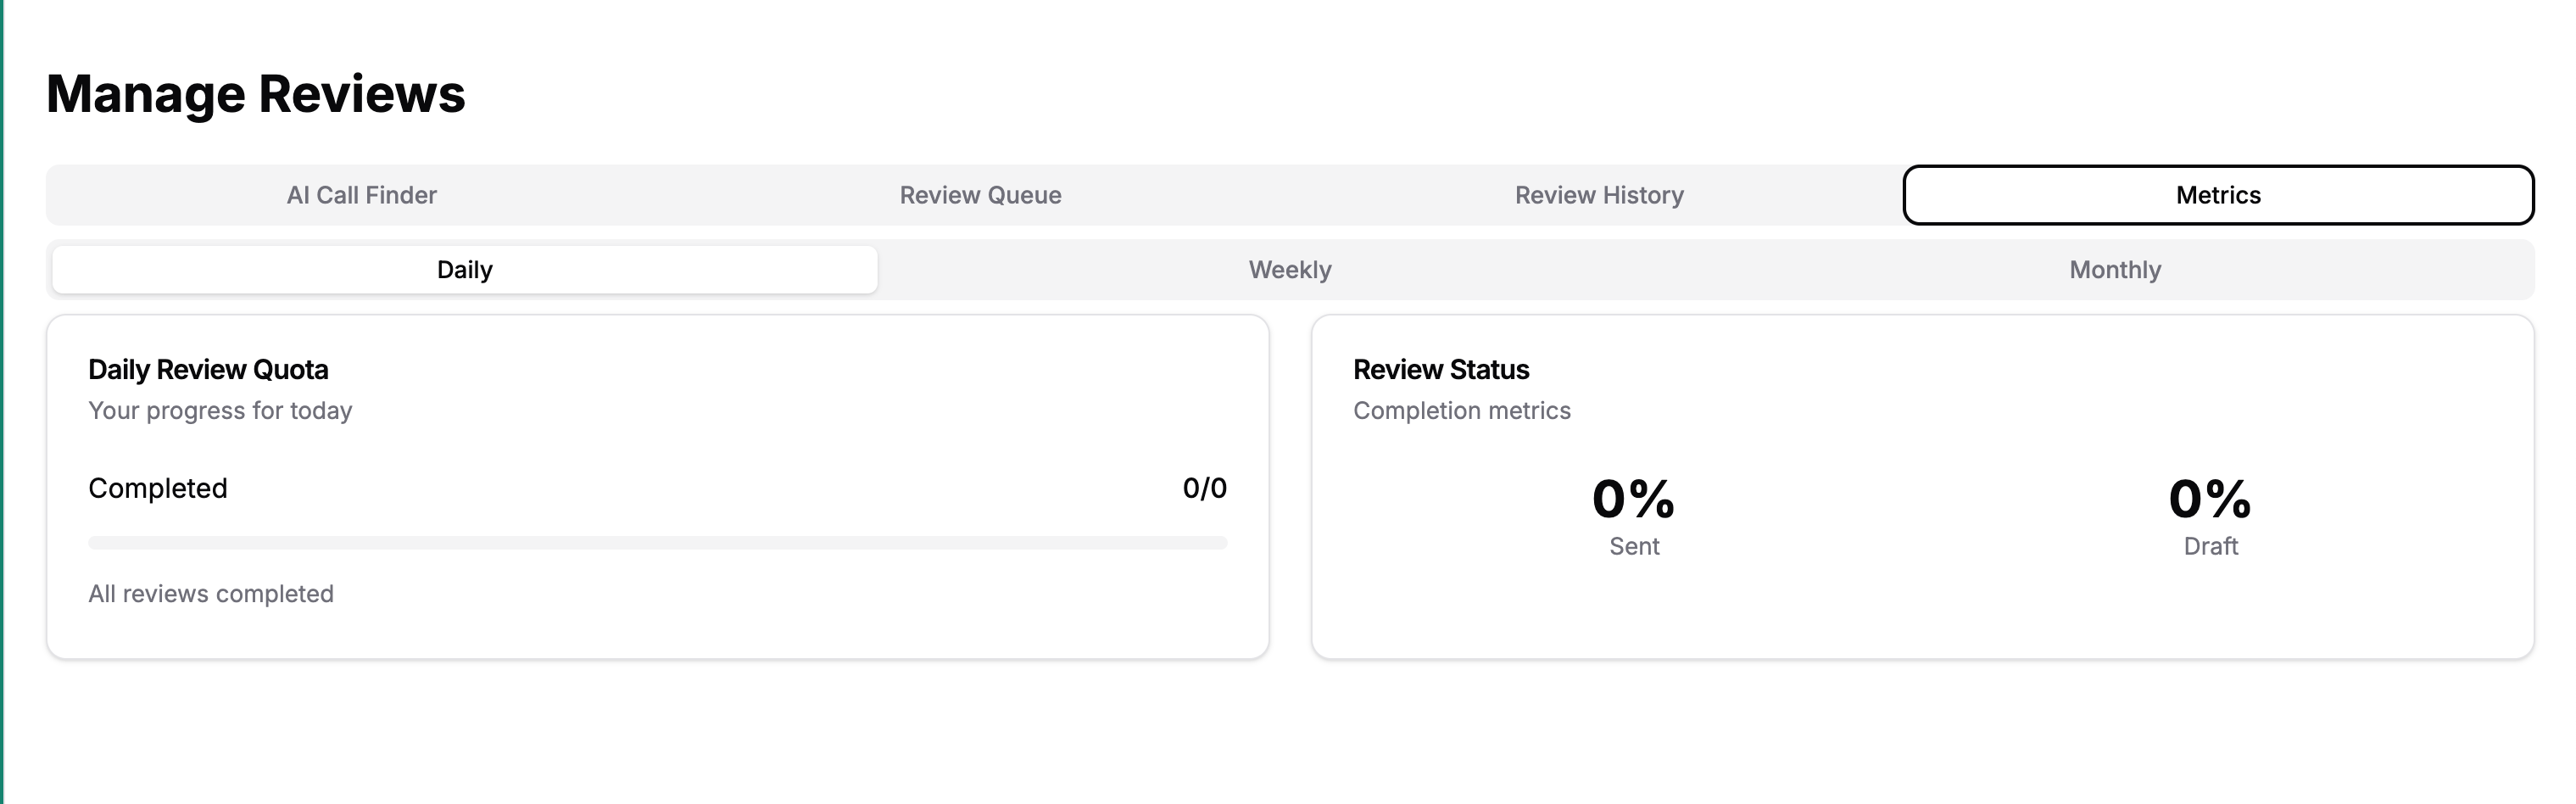Click Your progress for today subtitle

pyautogui.click(x=220, y=411)
